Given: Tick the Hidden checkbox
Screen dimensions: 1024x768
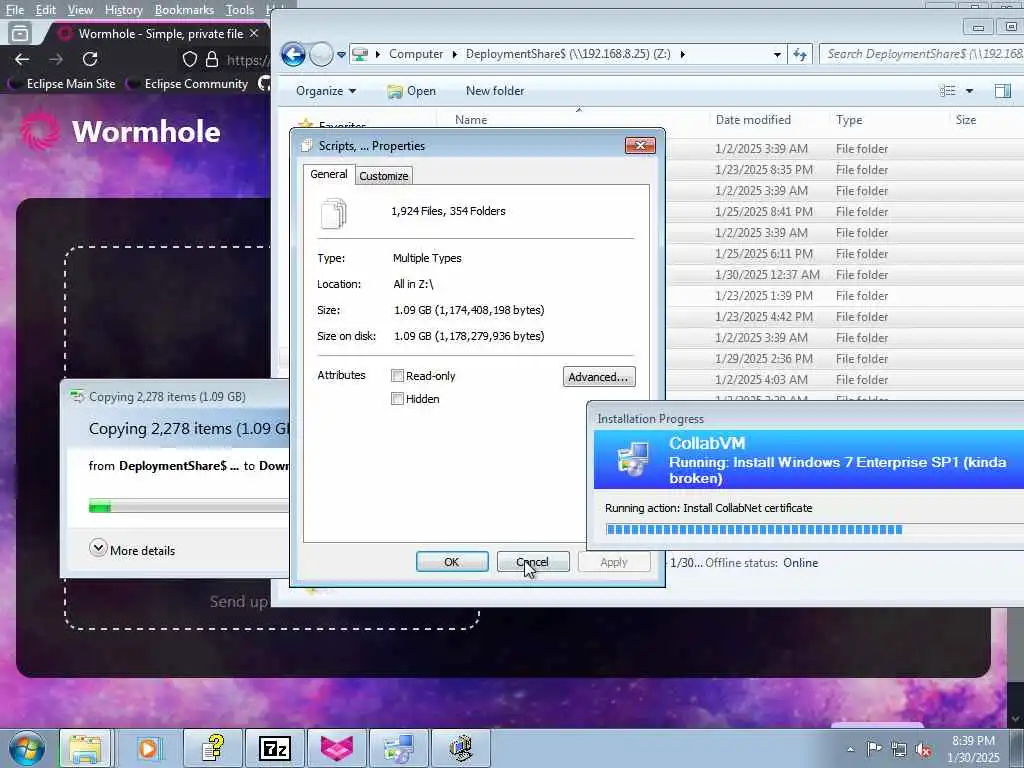Looking at the screenshot, I should click(x=397, y=398).
